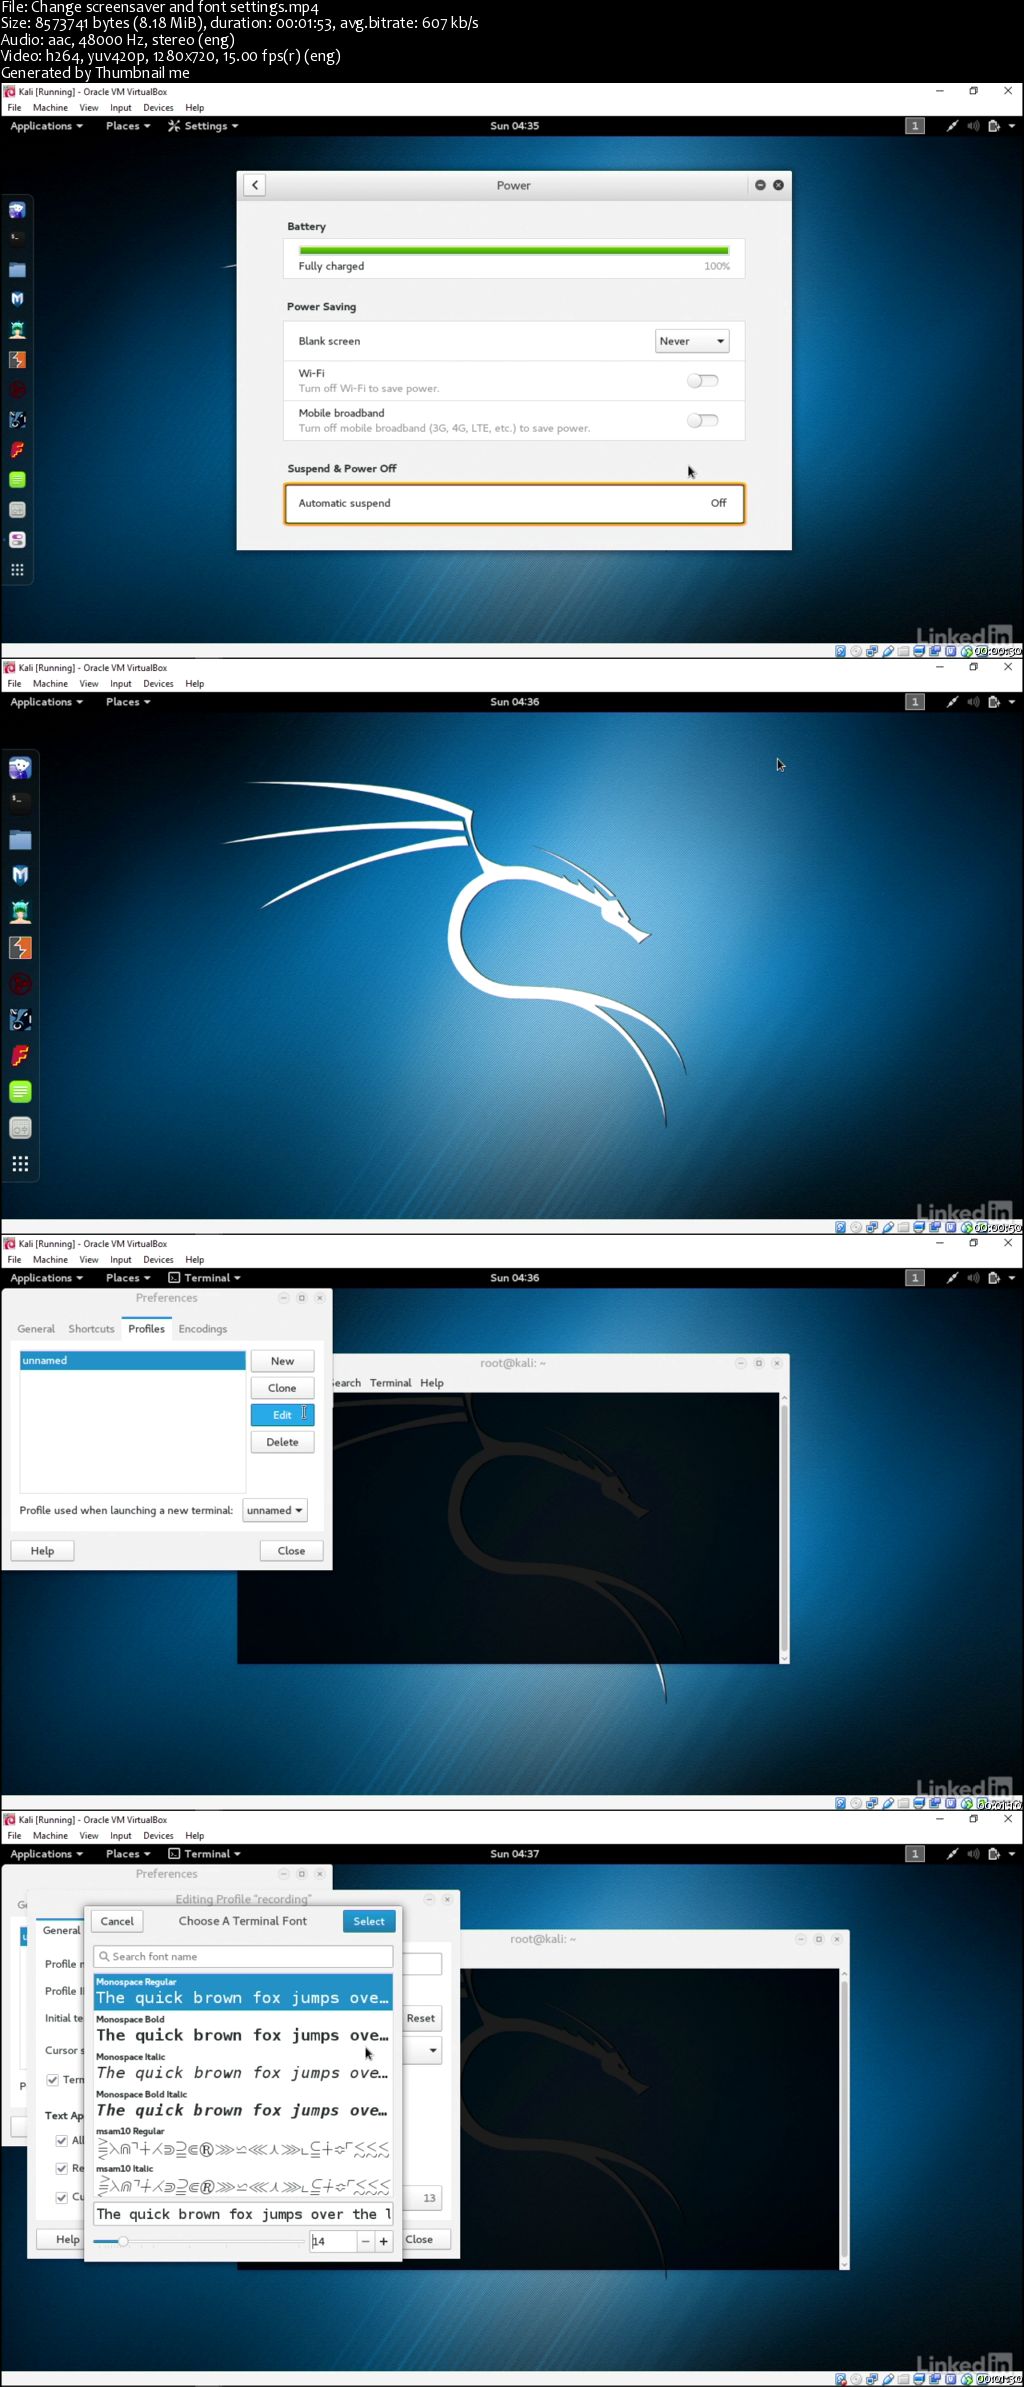Open dropdown below Reset in Editing Profile
Screen dimensions: 1024x2387
(x=422, y=2050)
